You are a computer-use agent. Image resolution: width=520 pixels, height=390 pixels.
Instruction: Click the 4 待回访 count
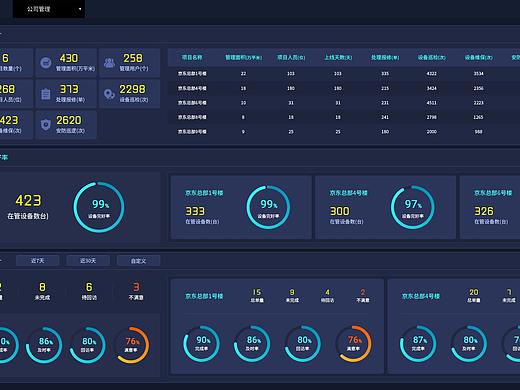click(327, 292)
